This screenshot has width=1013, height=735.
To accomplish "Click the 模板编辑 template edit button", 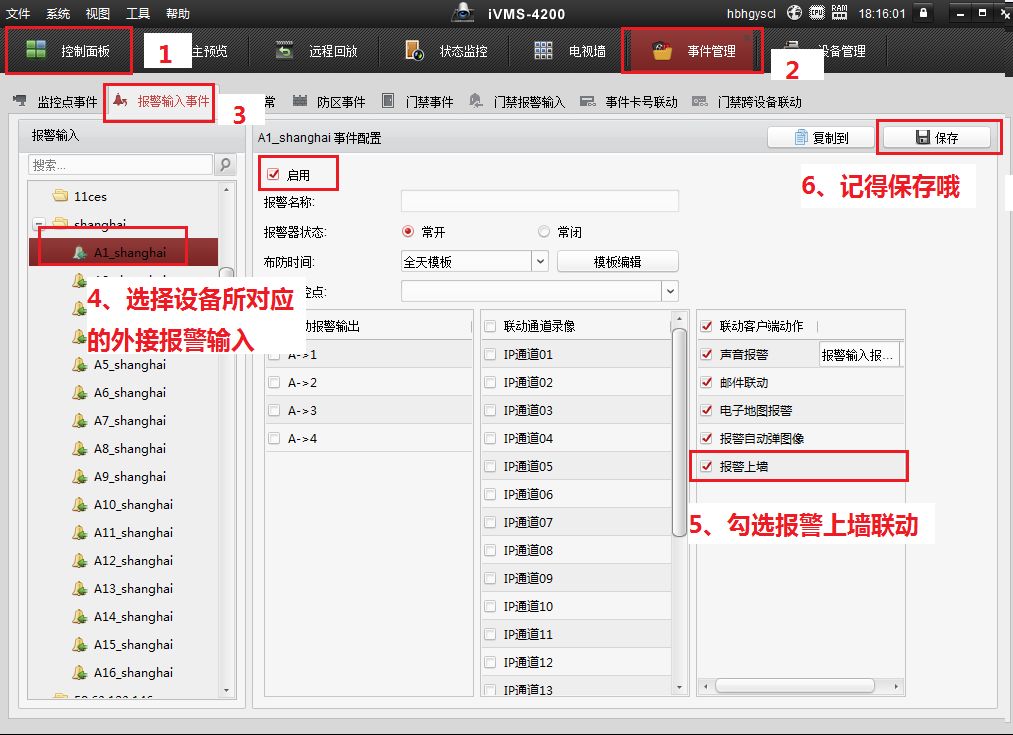I will point(617,261).
